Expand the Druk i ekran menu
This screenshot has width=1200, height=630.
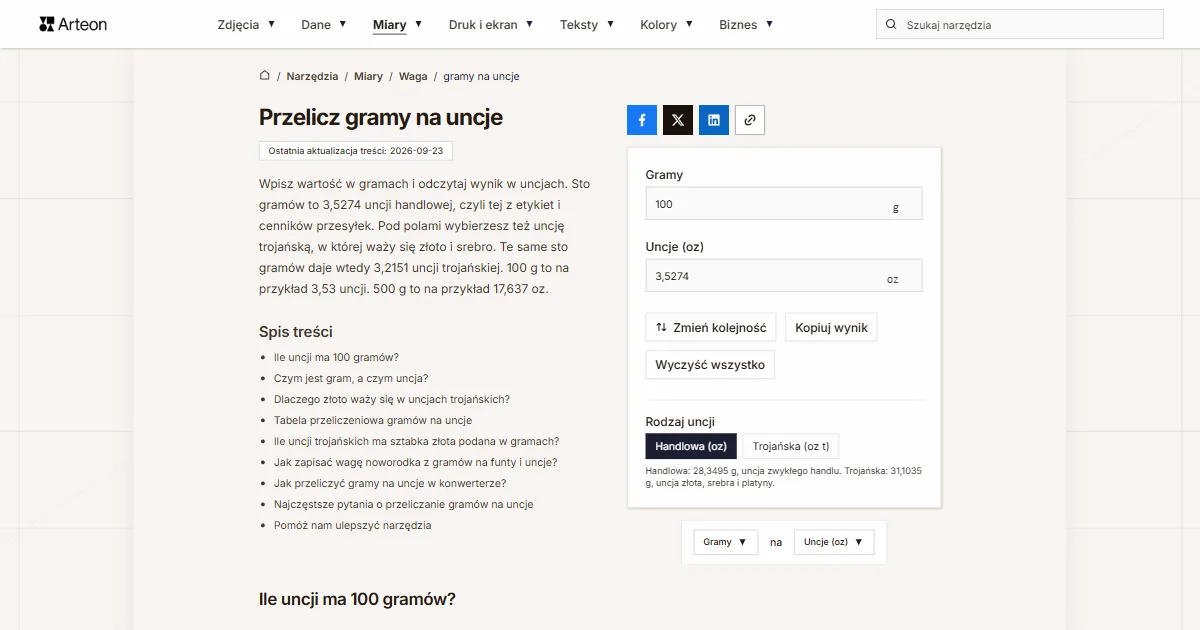[x=491, y=24]
